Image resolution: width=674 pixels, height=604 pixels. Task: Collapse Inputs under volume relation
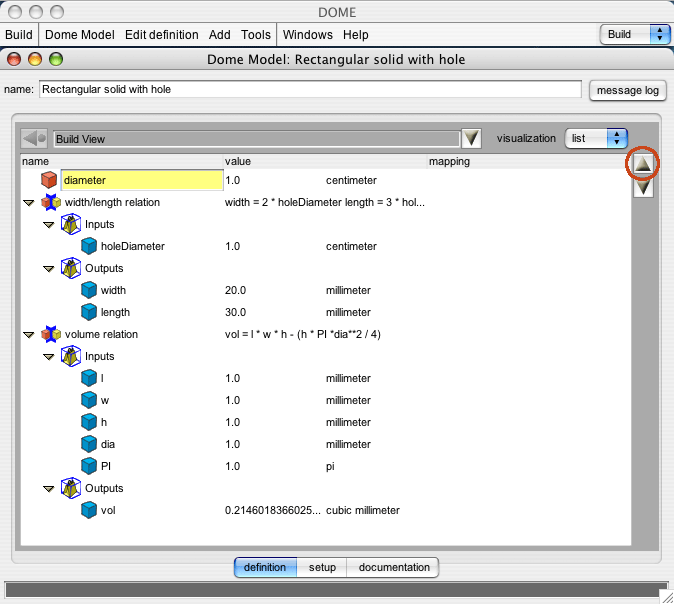point(49,357)
